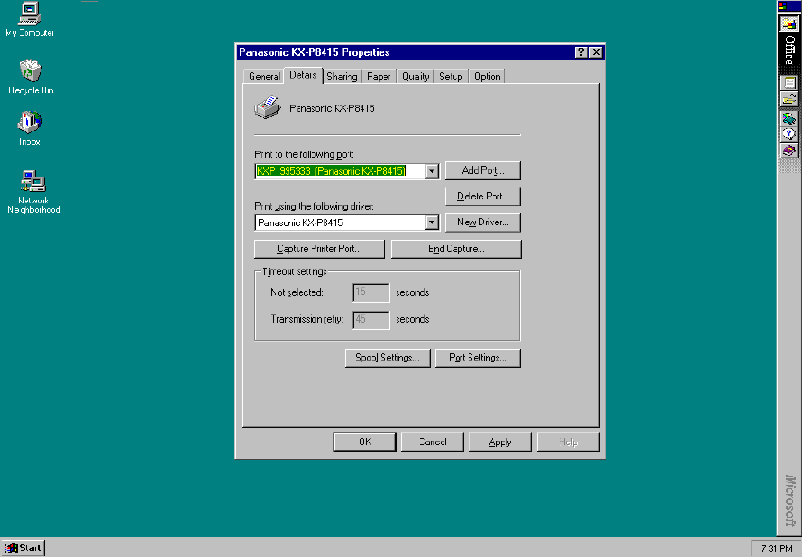Click the printer icon in the dialog
The image size is (802, 557).
tap(267, 107)
